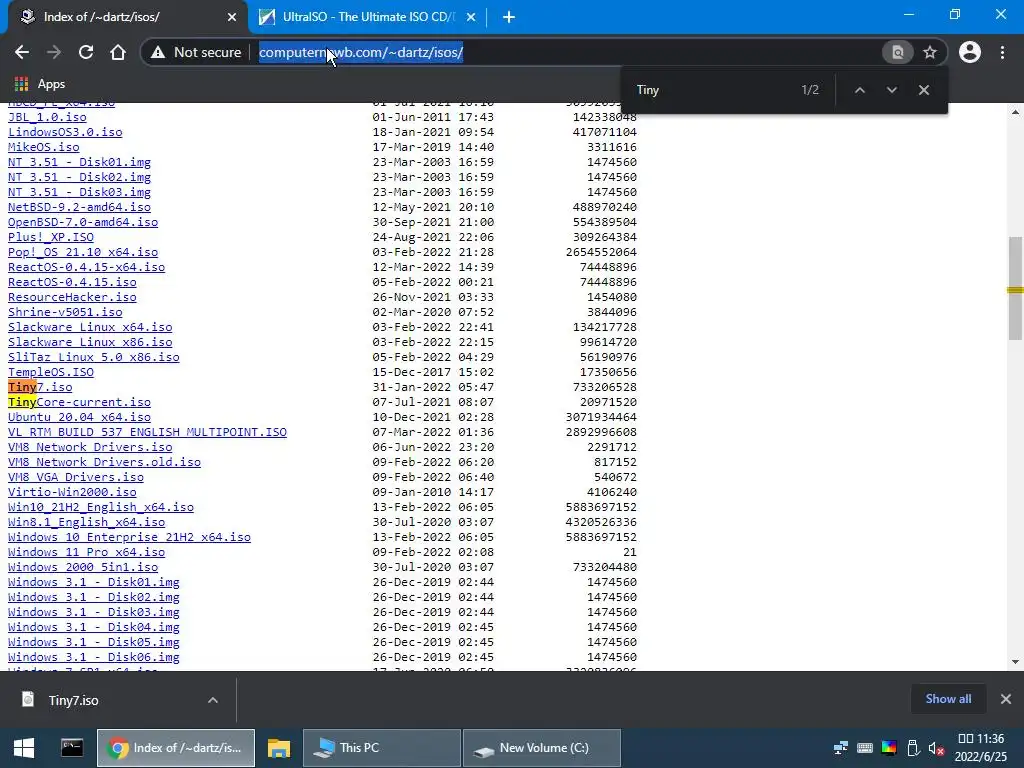1024x768 pixels.
Task: Click NetBSD-9.2-amd64.iso link
Action: [79, 207]
